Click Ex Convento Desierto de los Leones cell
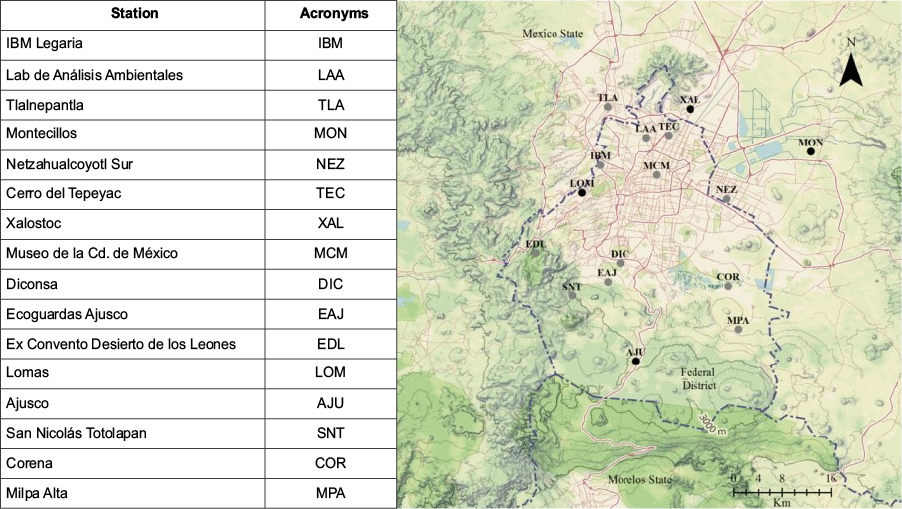The image size is (902, 509). click(133, 344)
